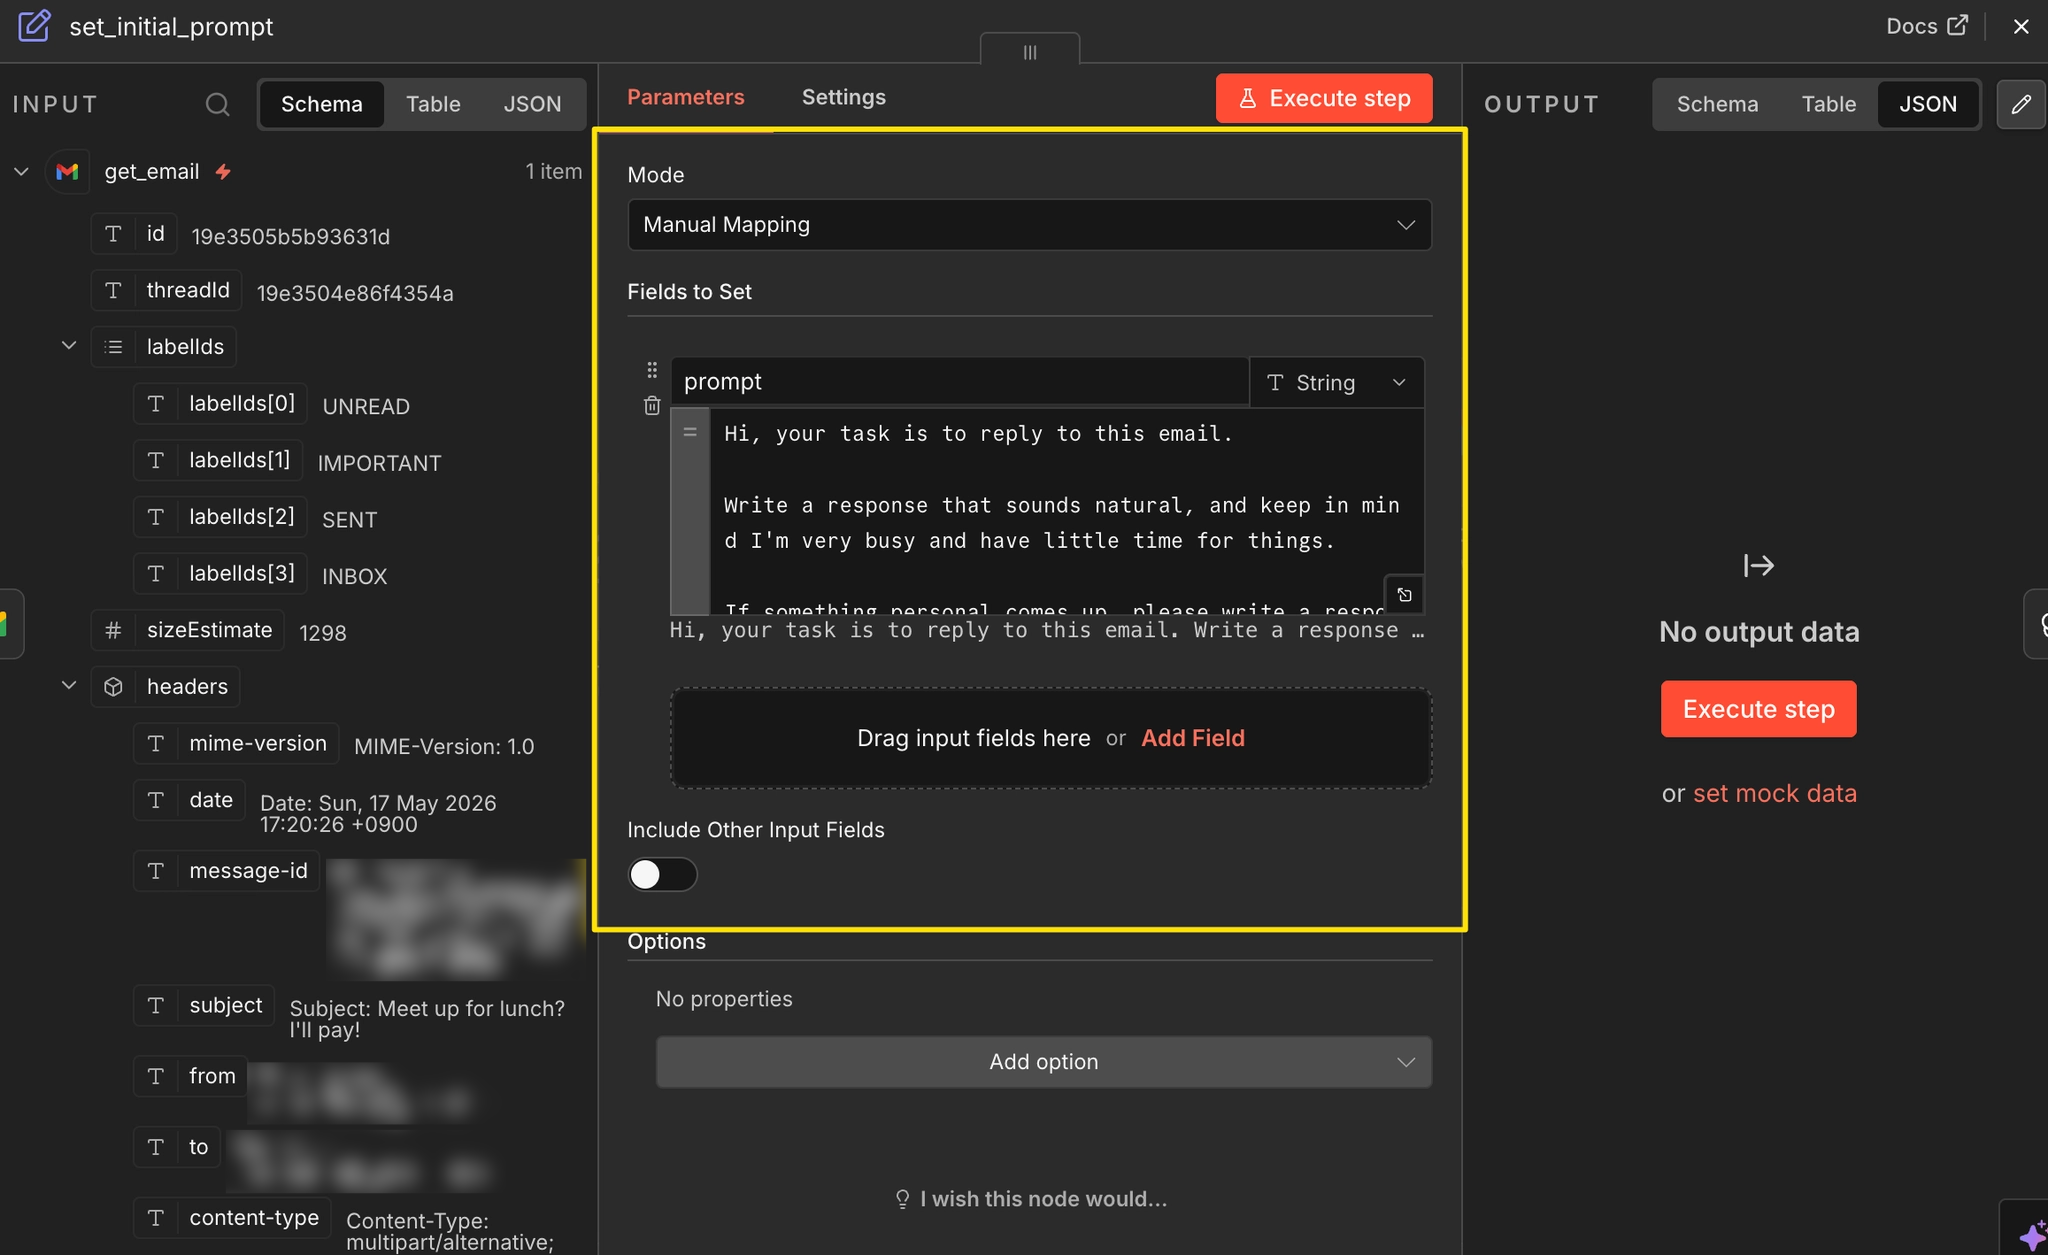Expand the prompt editor to full view

(1404, 595)
